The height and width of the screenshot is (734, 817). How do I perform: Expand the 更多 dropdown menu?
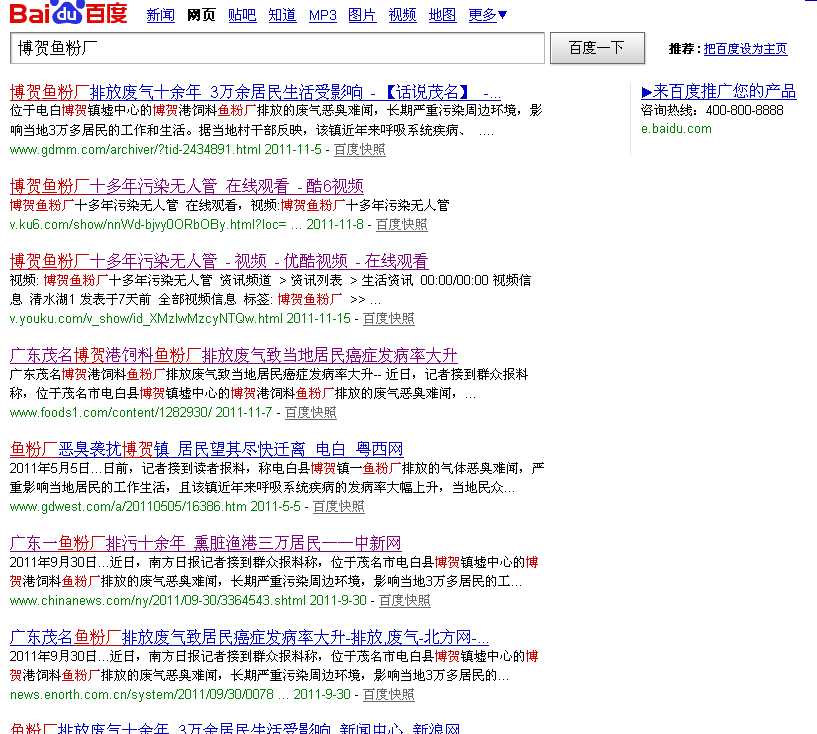(487, 16)
